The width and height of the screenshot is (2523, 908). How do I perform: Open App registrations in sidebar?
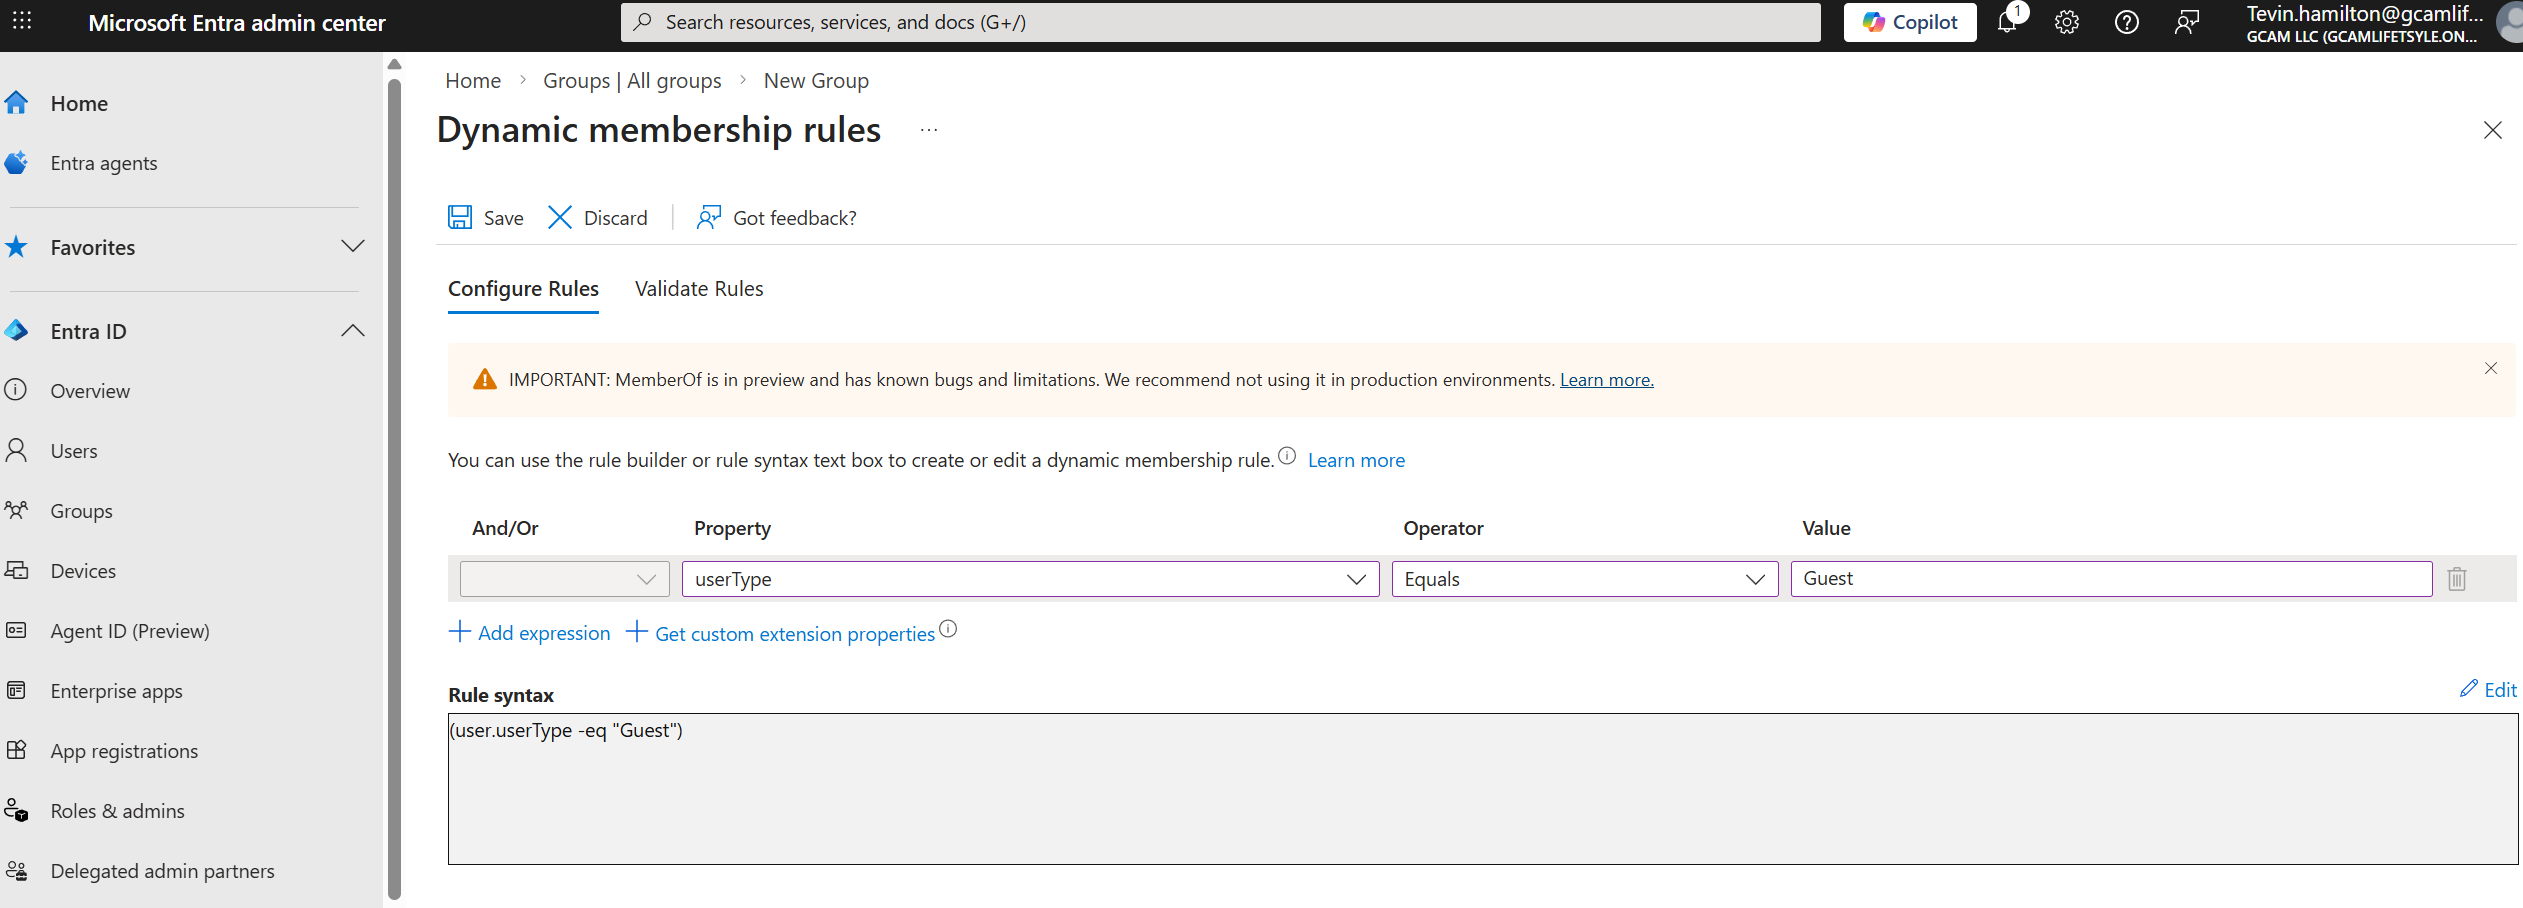pos(124,751)
